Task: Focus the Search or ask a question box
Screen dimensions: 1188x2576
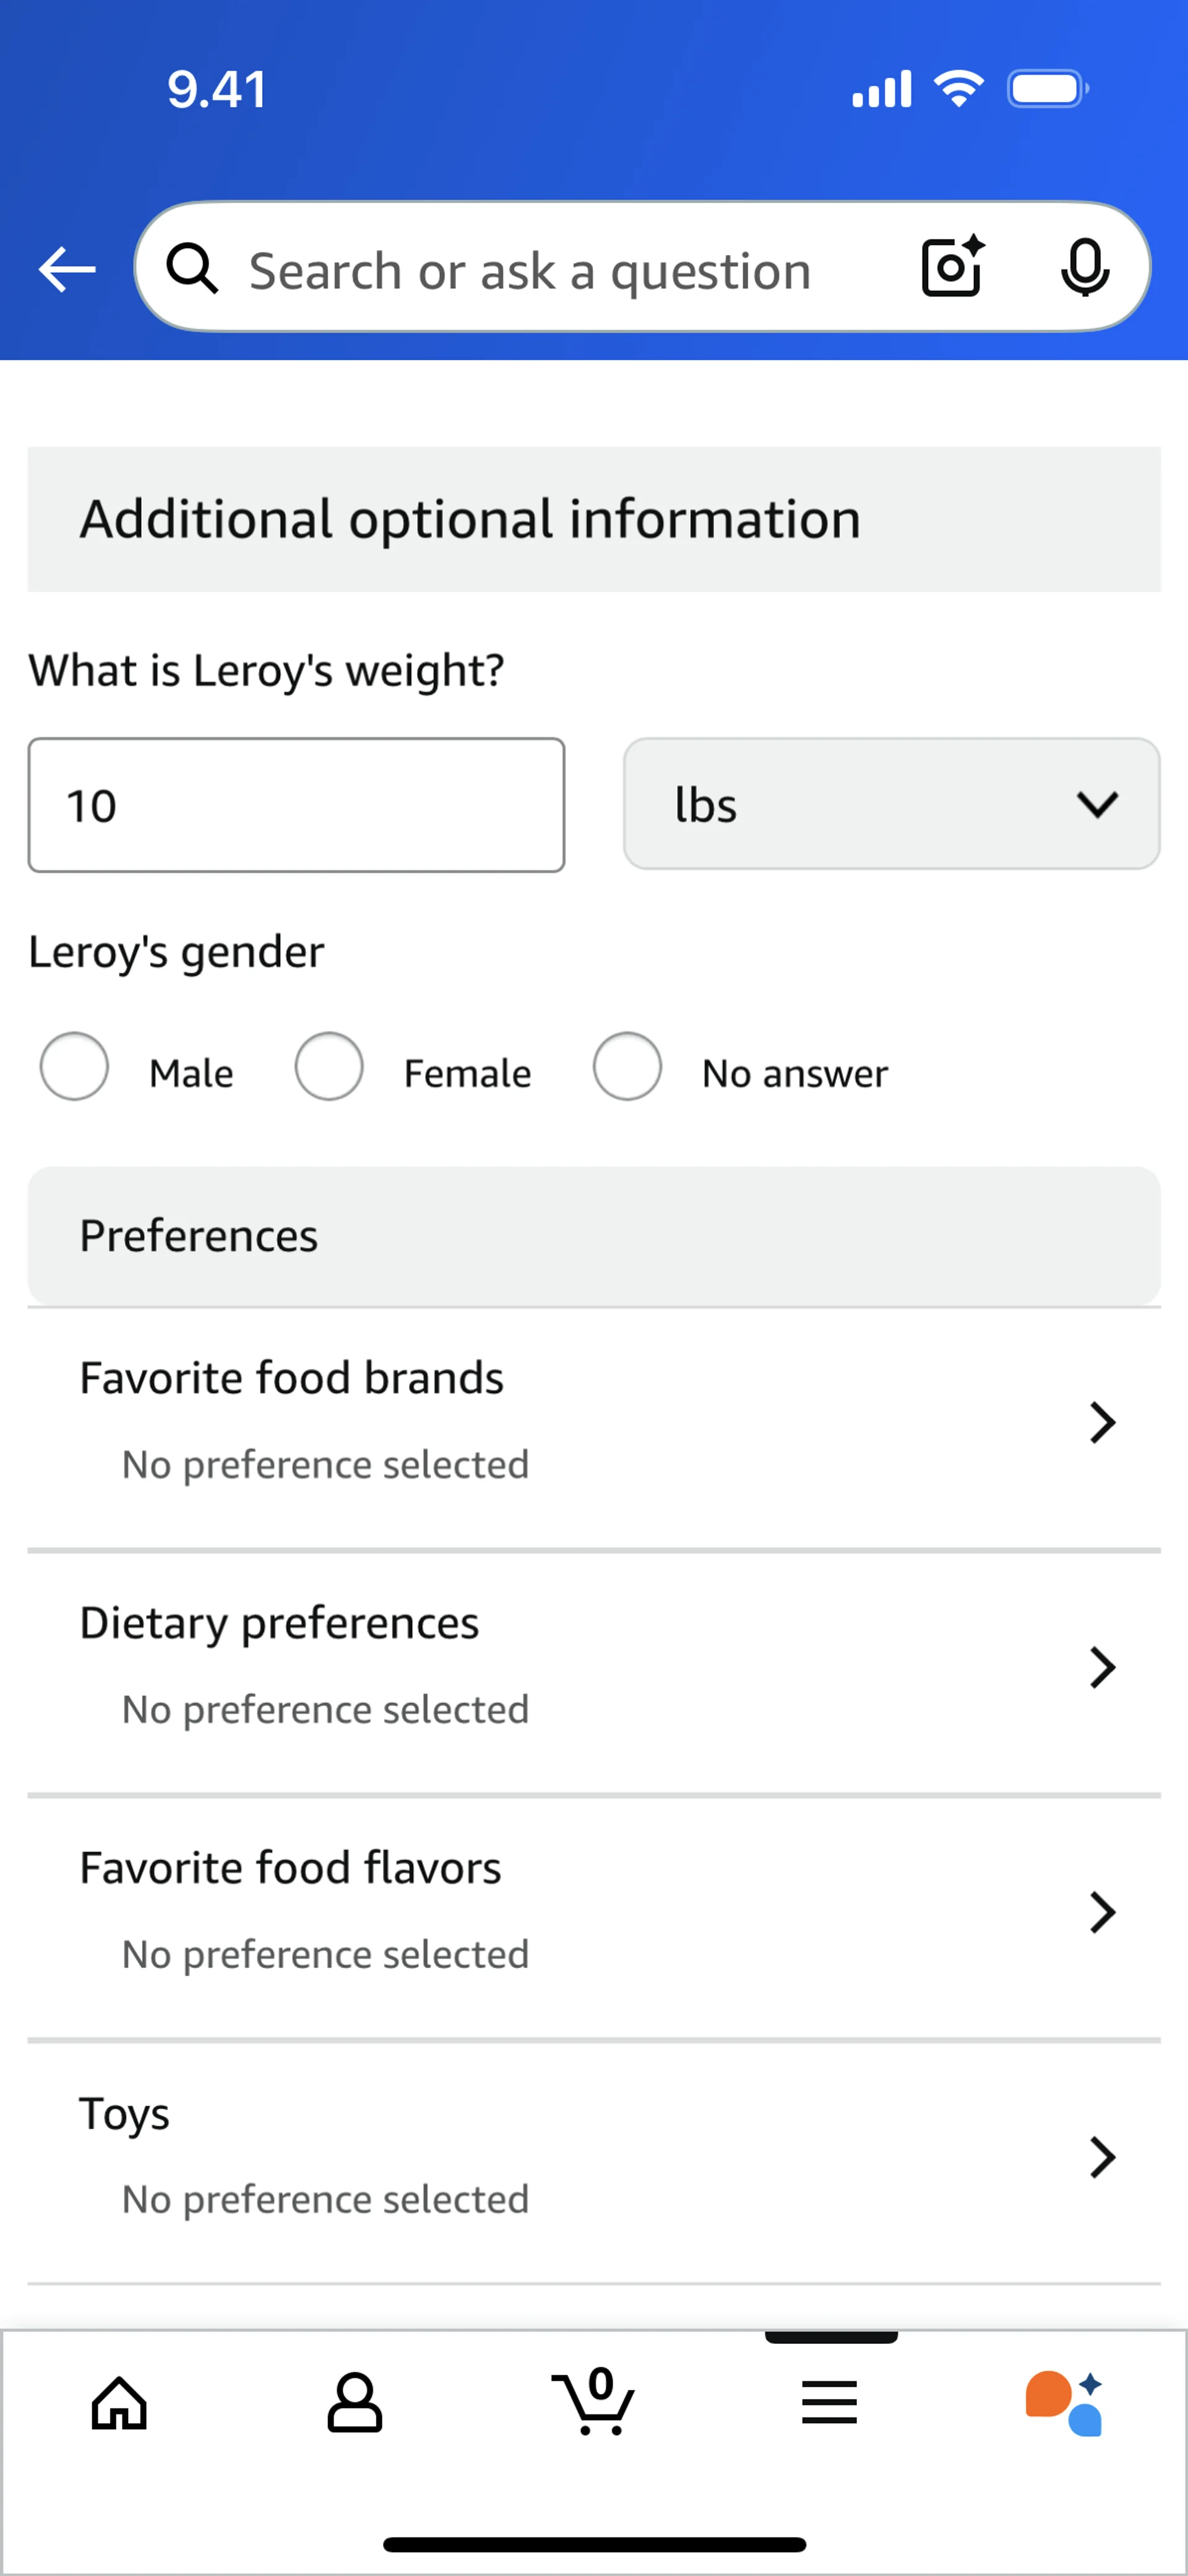Action: 560,270
